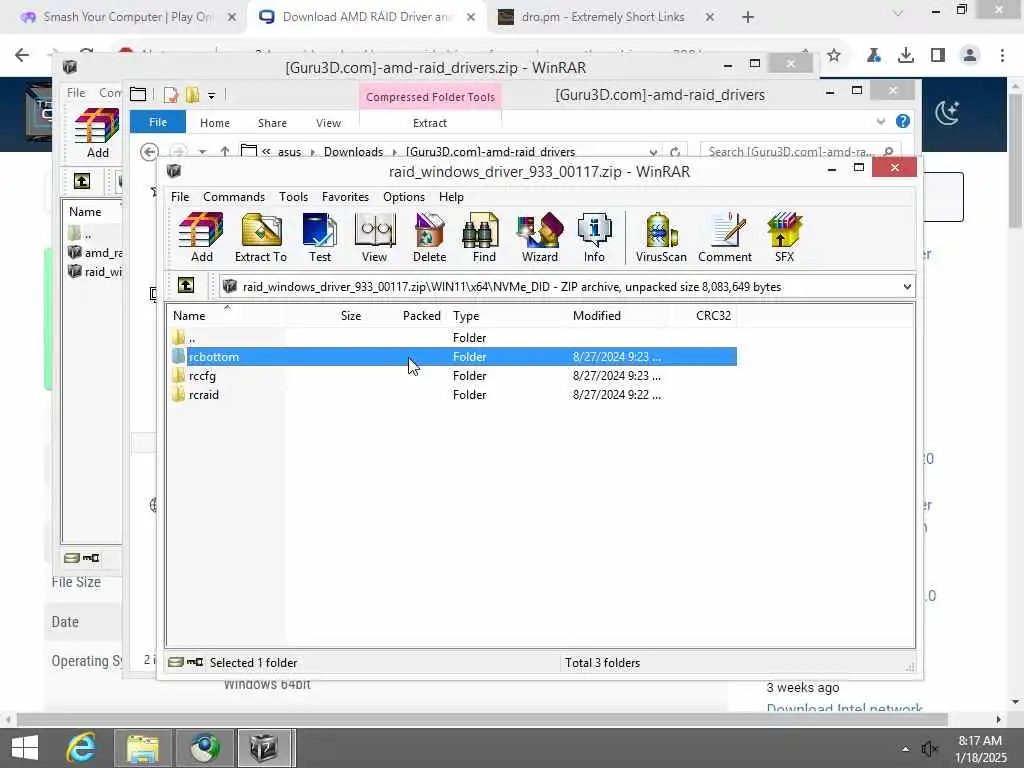Open the View toolbar icon
1024x768 pixels.
[374, 238]
